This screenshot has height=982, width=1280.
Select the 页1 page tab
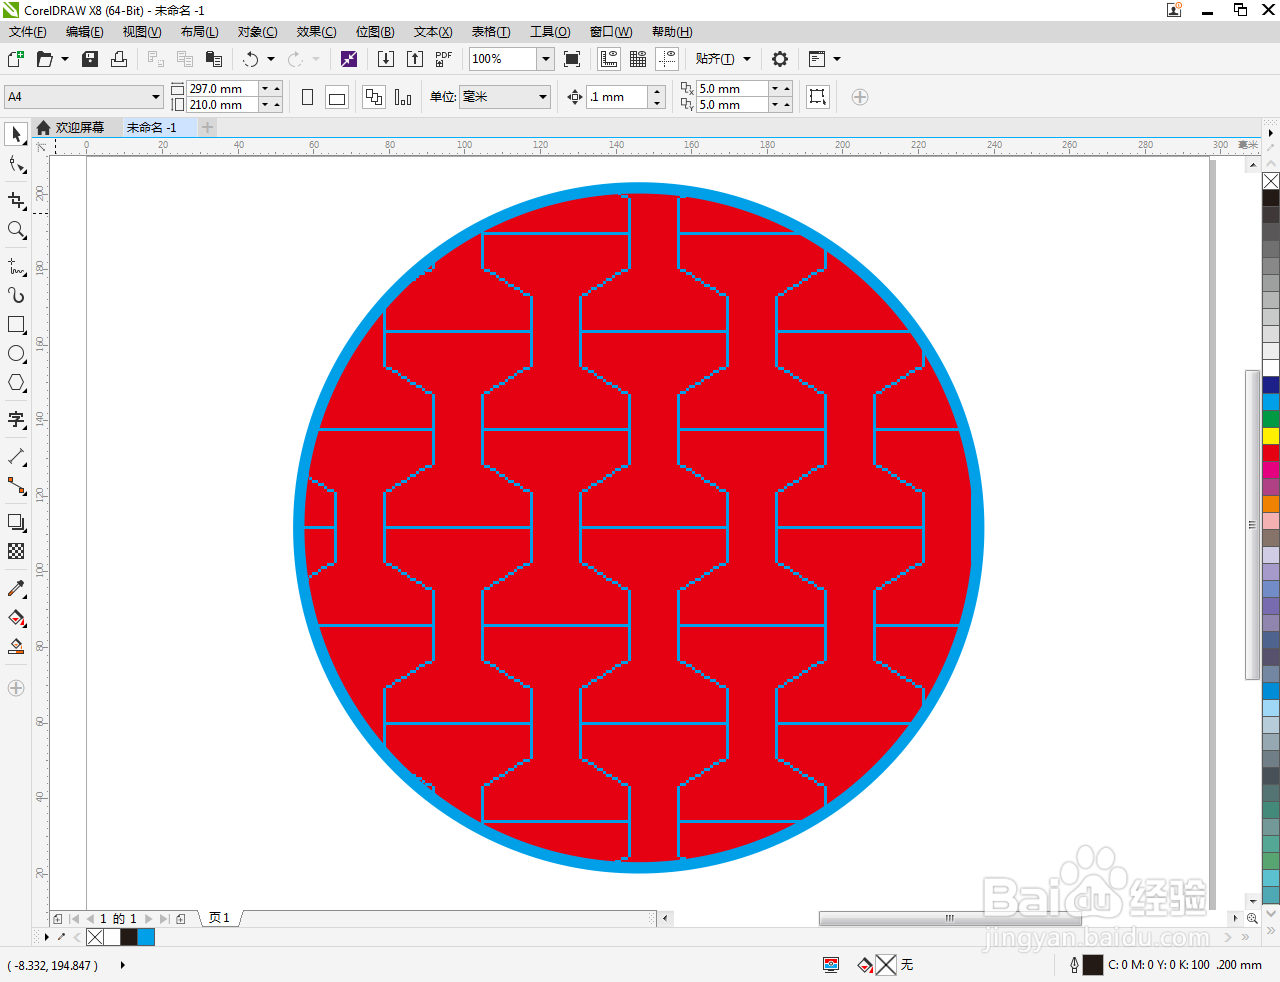(219, 918)
